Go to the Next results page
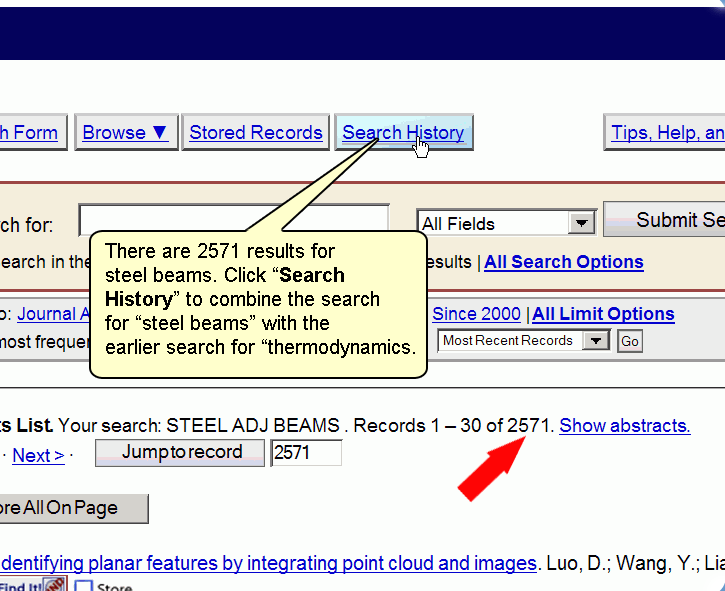This screenshot has height=591, width=725. tap(38, 455)
